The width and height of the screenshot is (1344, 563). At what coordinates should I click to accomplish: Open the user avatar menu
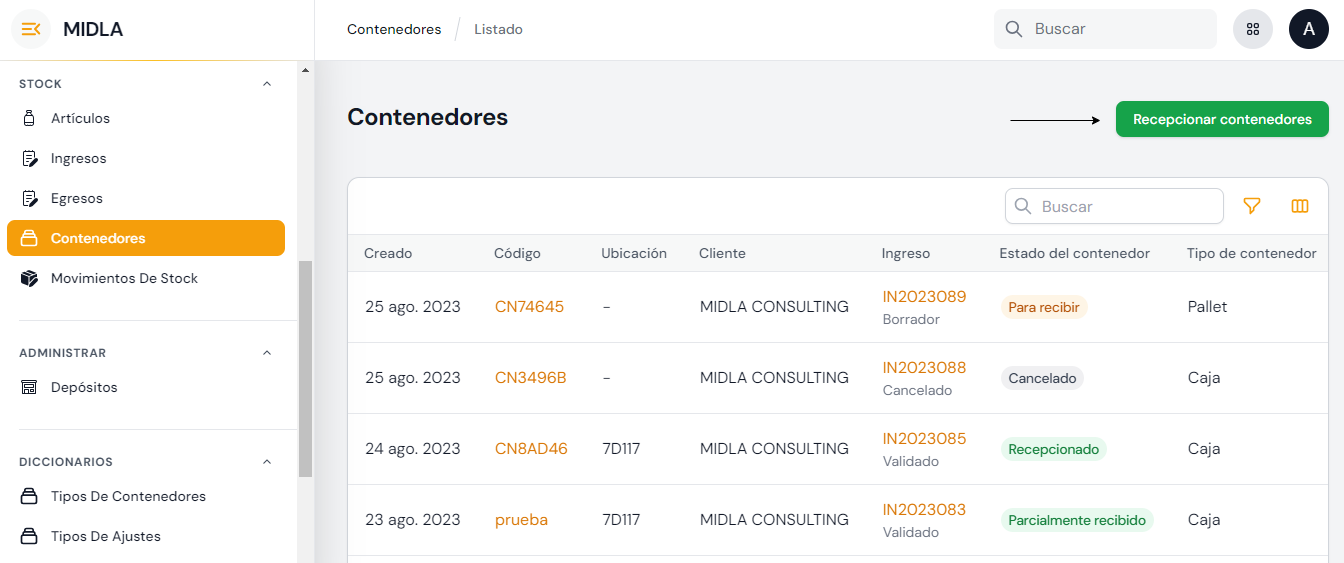coord(1308,29)
